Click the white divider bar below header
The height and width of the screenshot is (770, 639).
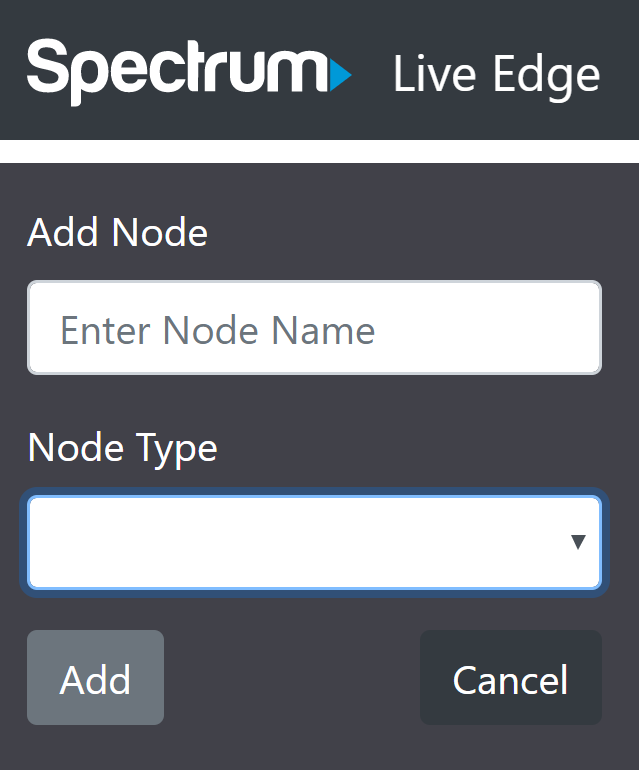[319, 151]
